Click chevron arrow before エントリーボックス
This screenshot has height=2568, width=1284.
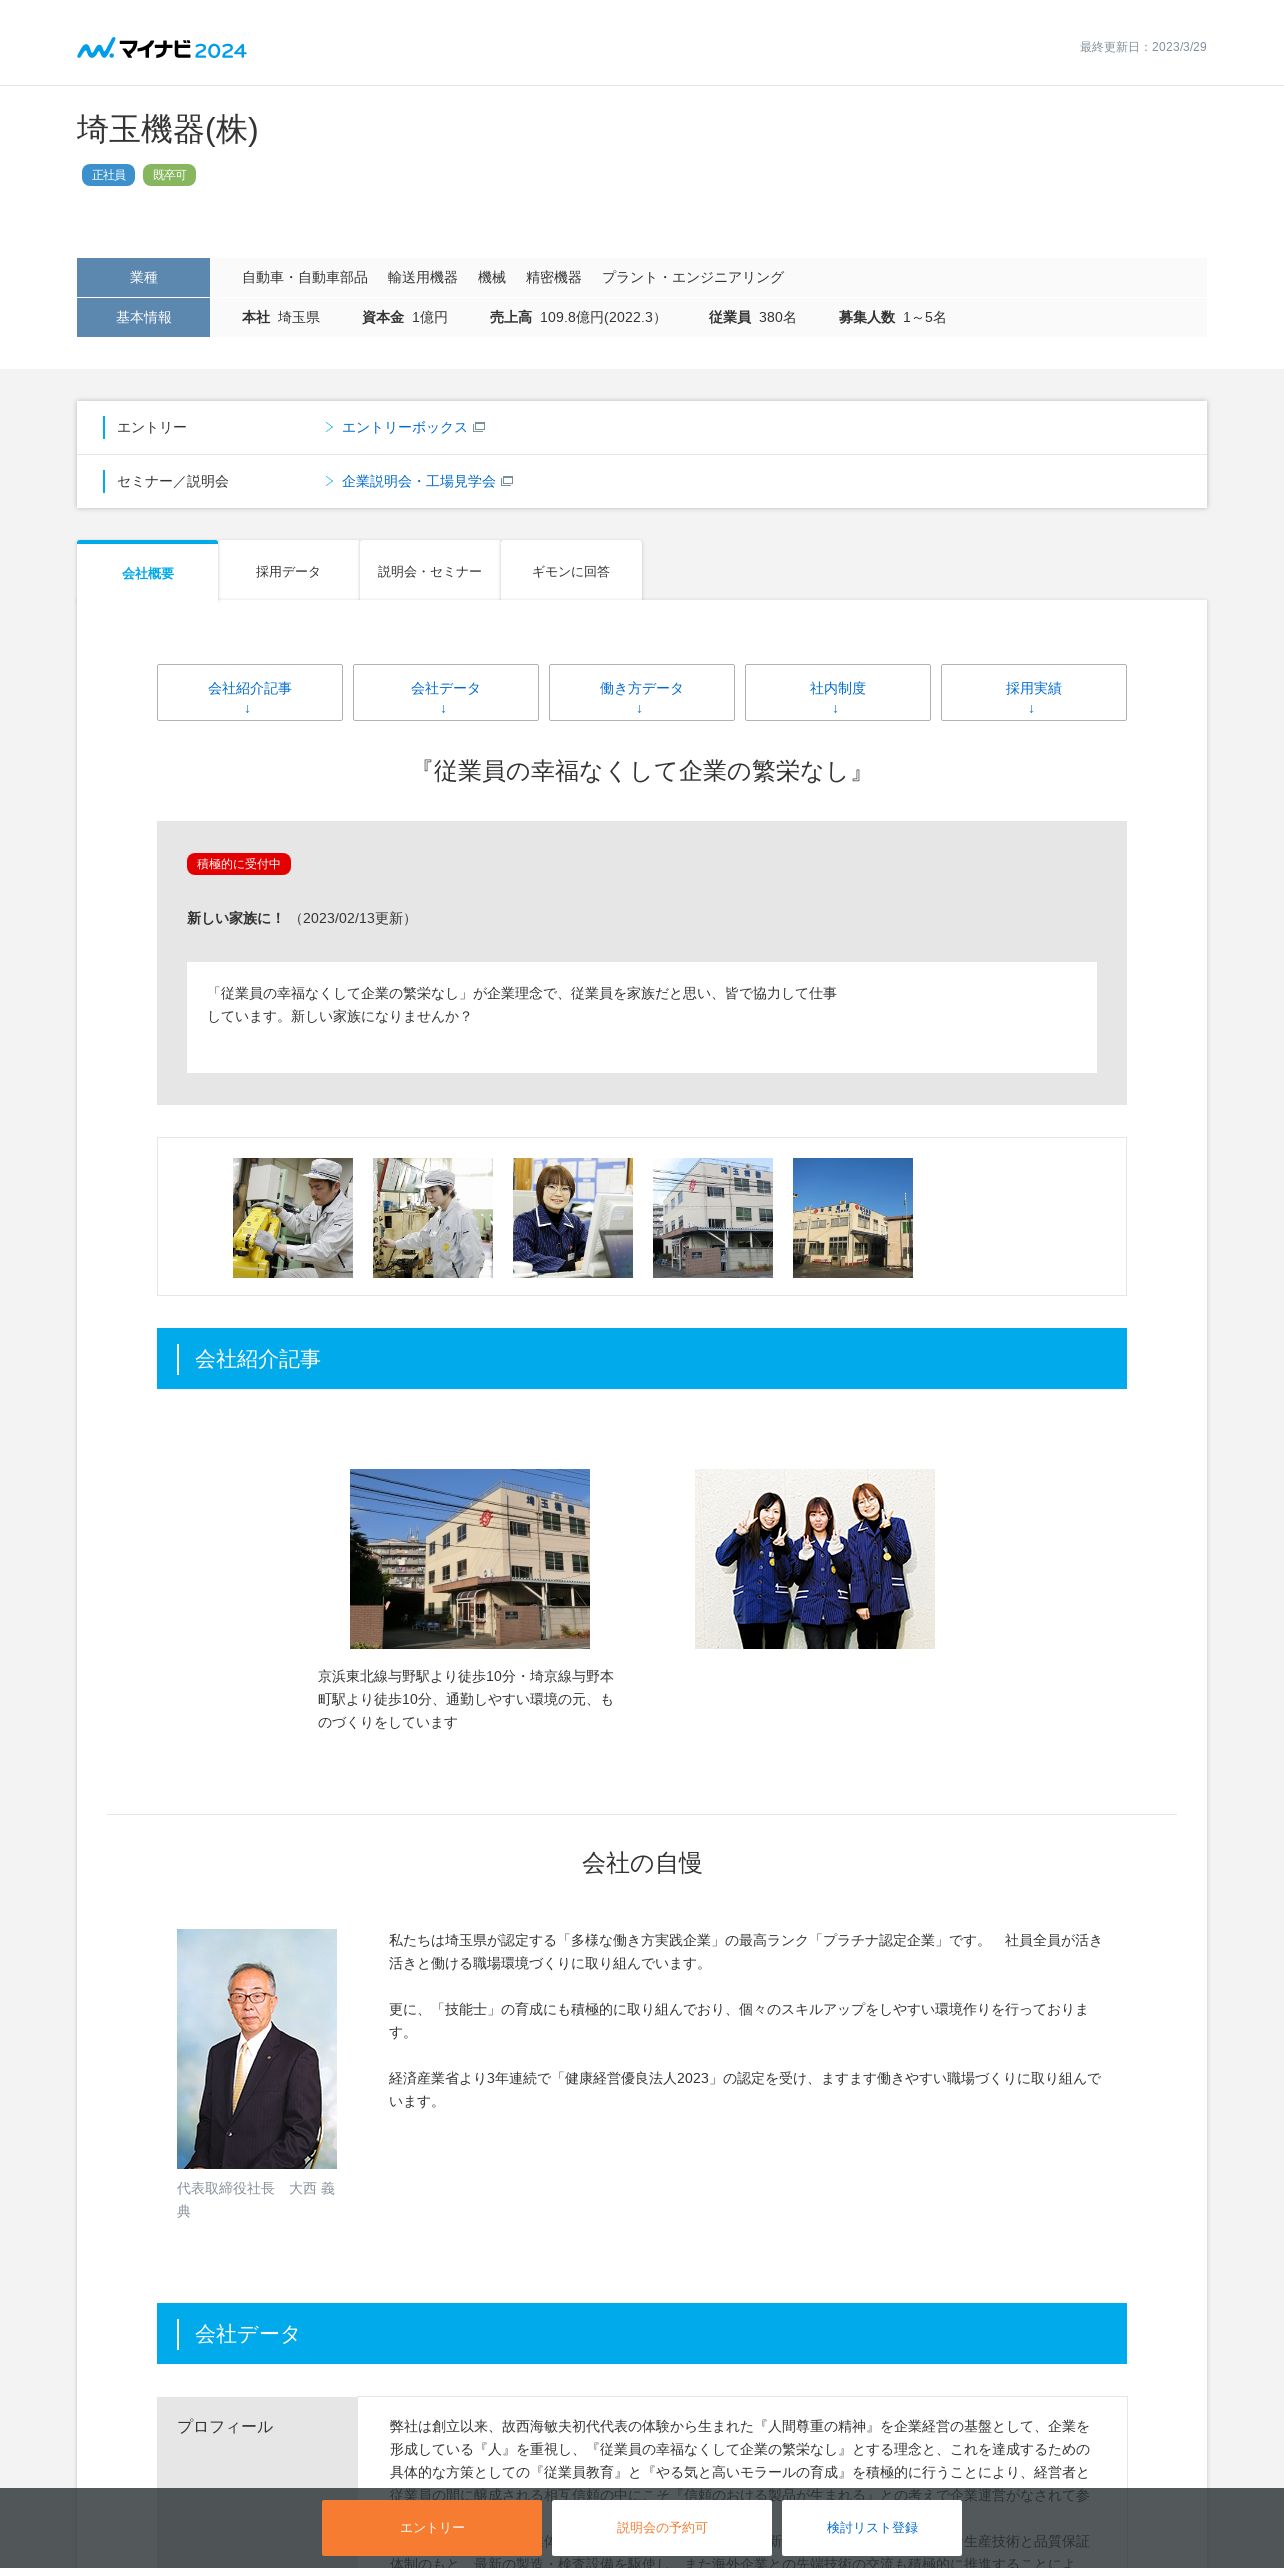[x=329, y=427]
